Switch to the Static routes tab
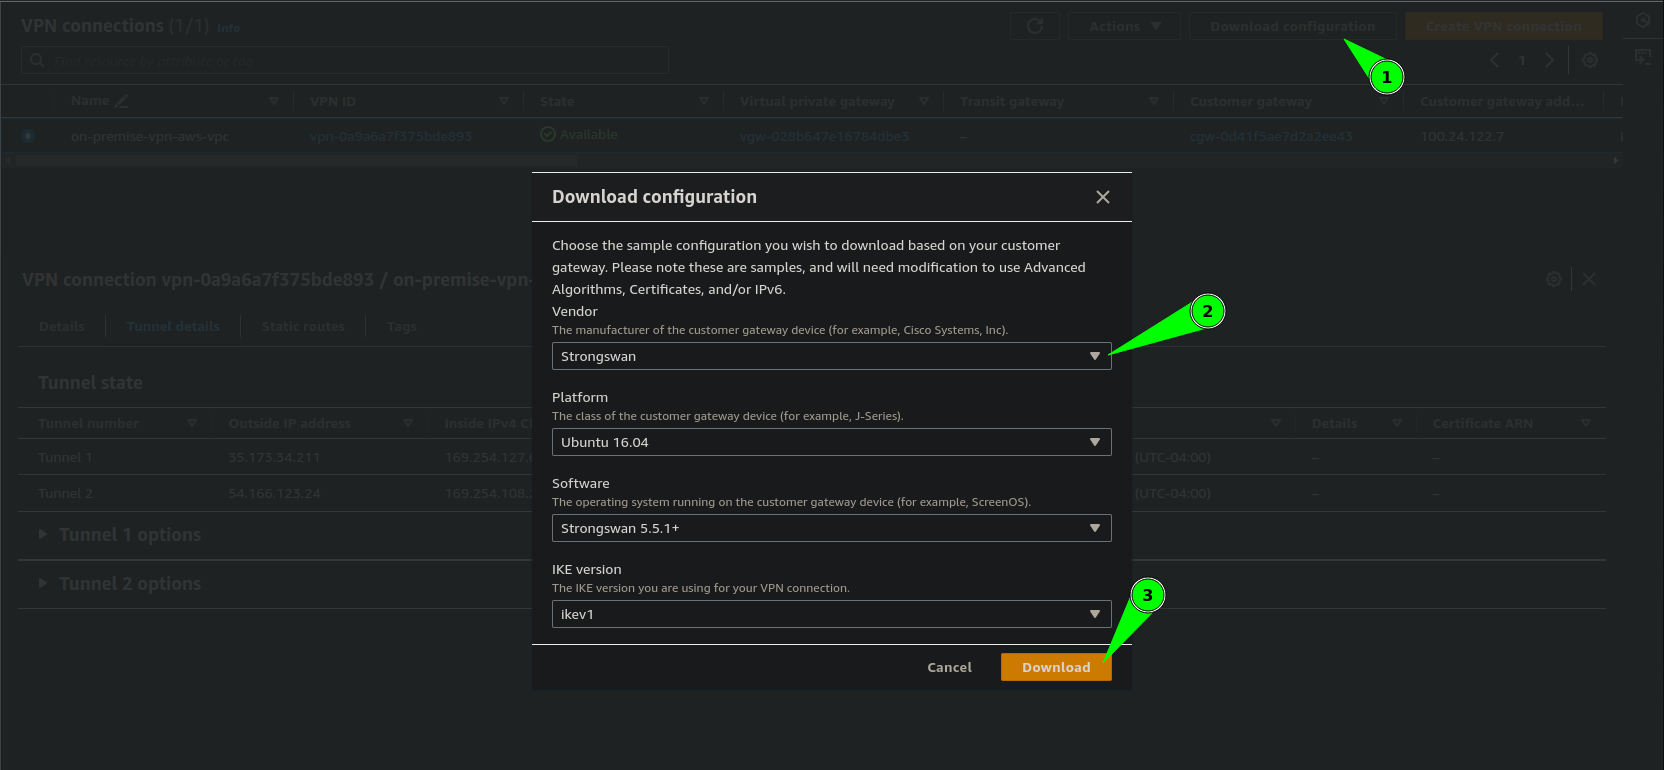This screenshot has height=770, width=1664. click(x=303, y=326)
